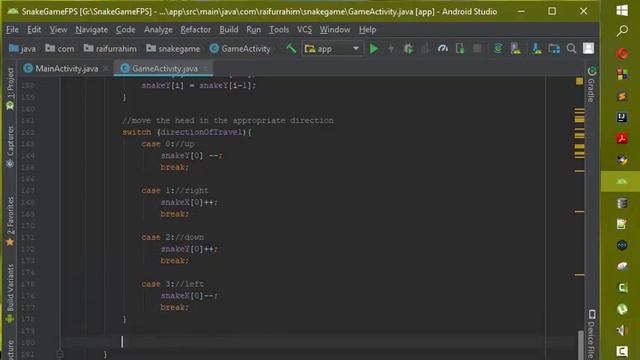Toggle the Device File Explorer panel
This screenshot has height=360, width=640.
point(591,335)
